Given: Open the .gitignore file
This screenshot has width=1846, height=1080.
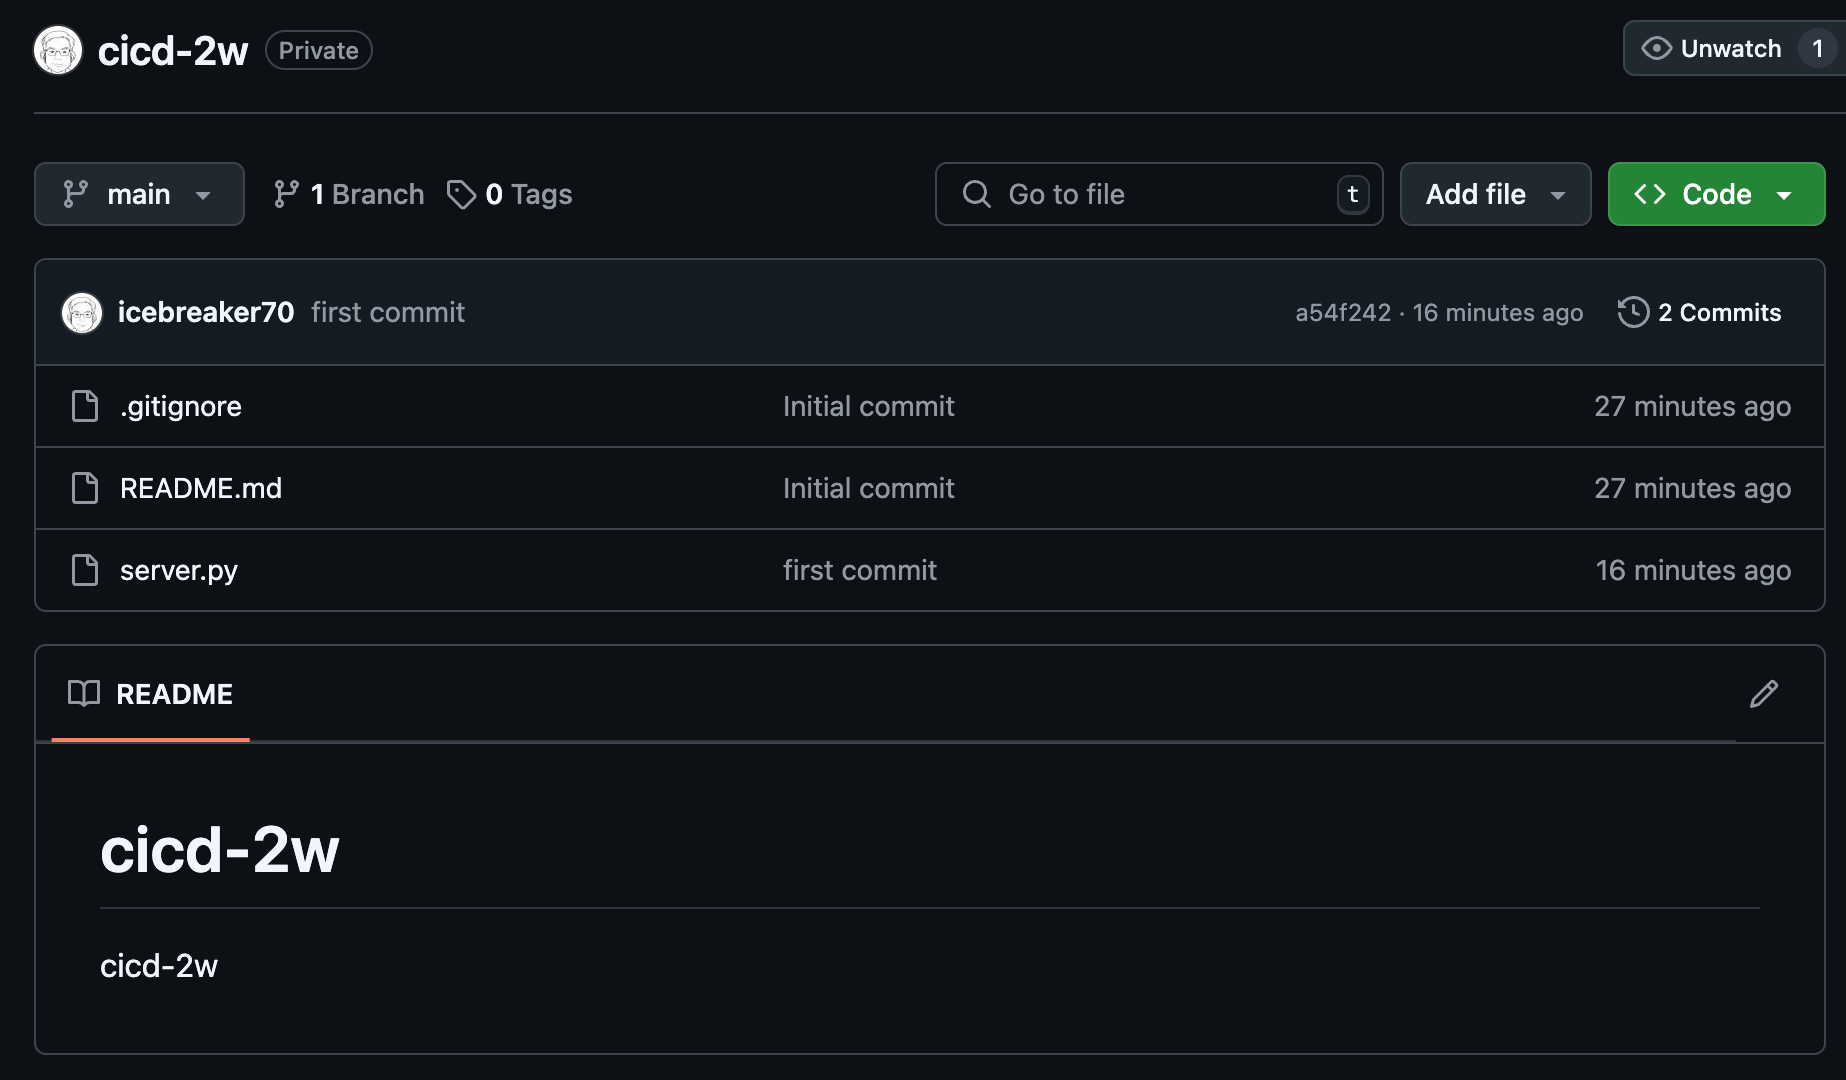Looking at the screenshot, I should pyautogui.click(x=181, y=406).
